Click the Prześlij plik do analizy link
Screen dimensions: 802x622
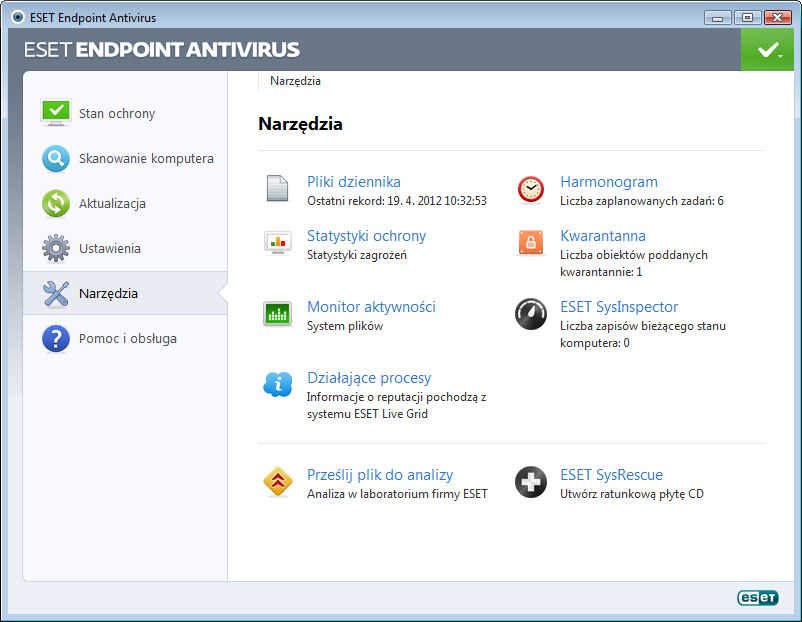click(380, 475)
